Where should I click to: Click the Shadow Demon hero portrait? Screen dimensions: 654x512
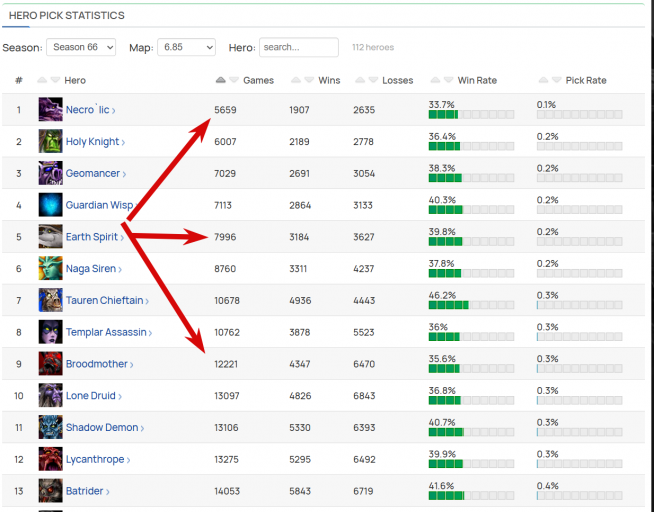click(x=50, y=427)
